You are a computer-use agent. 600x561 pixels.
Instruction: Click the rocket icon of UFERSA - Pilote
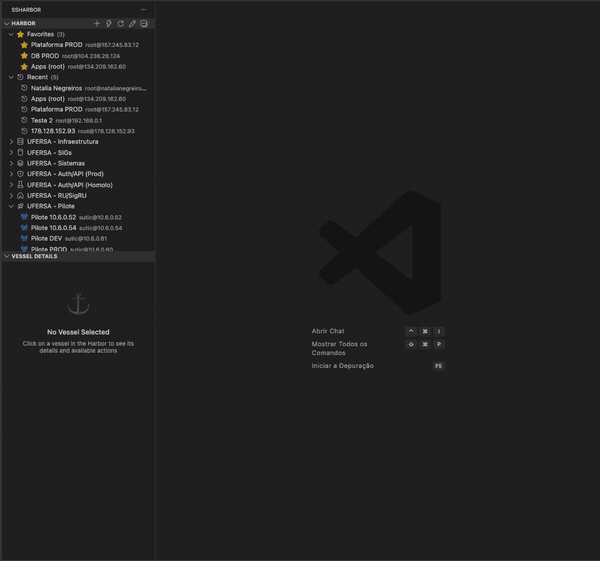click(21, 206)
